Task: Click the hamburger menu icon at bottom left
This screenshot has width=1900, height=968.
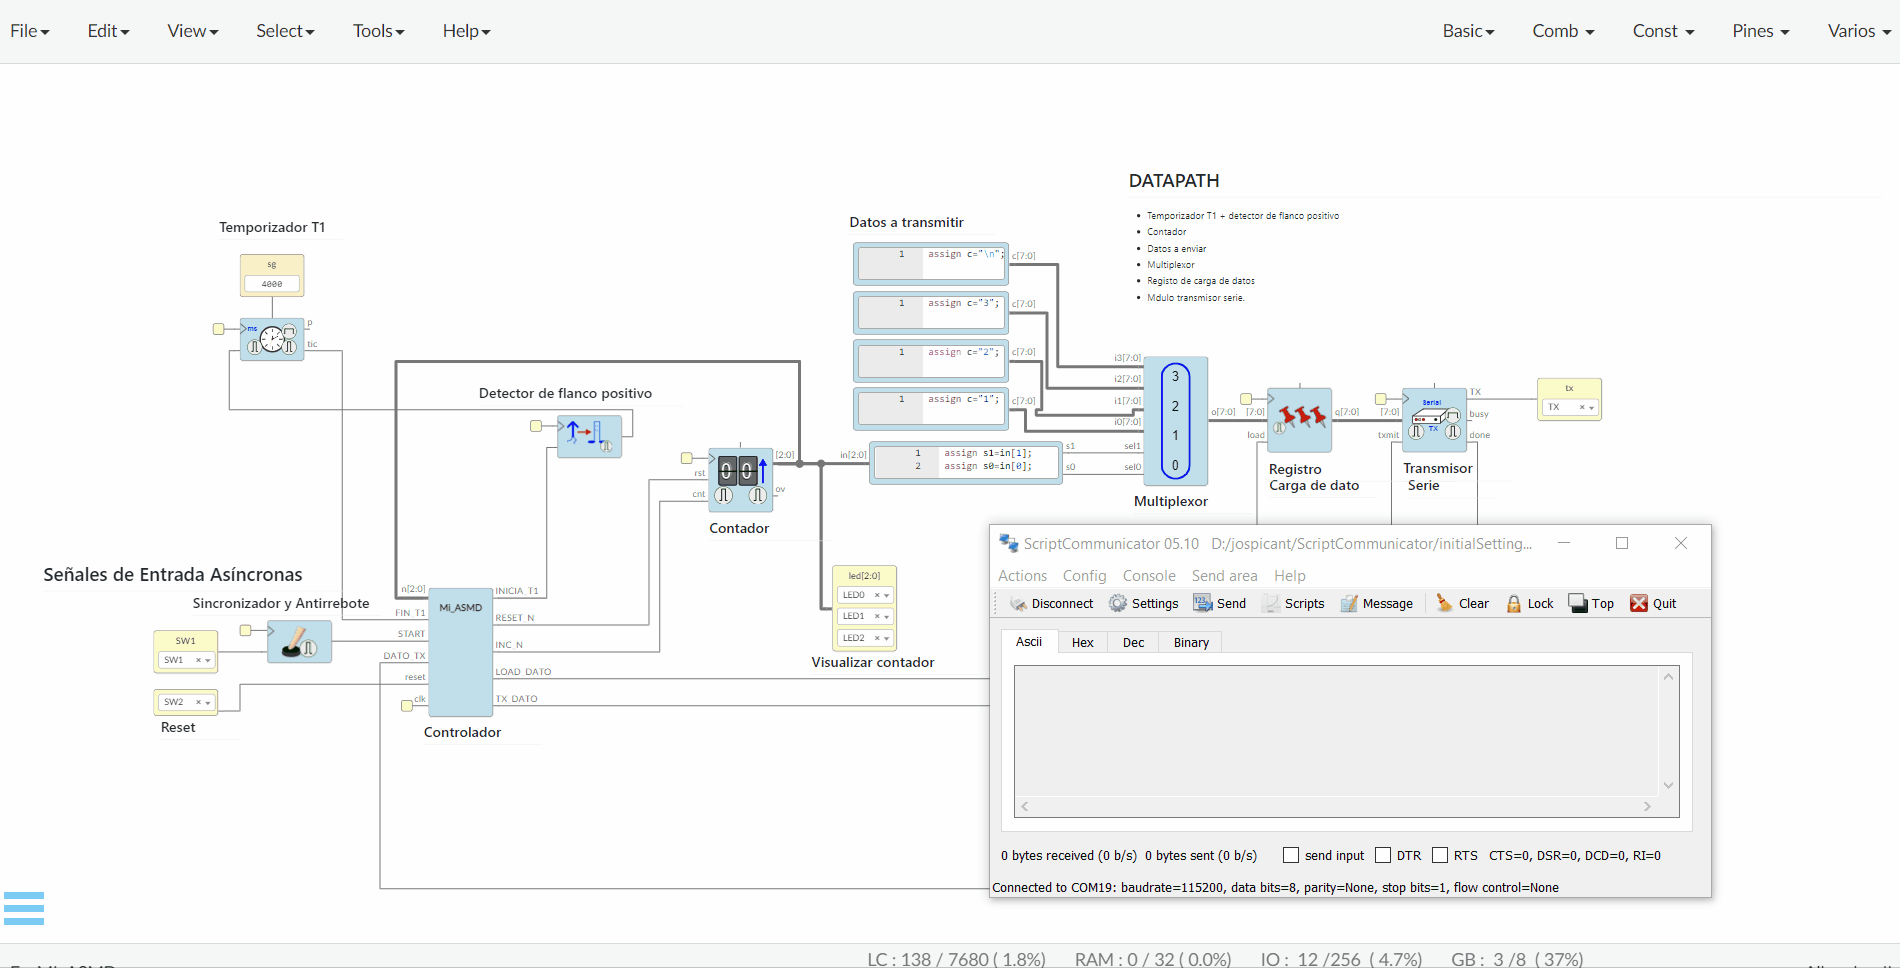Action: click(24, 908)
